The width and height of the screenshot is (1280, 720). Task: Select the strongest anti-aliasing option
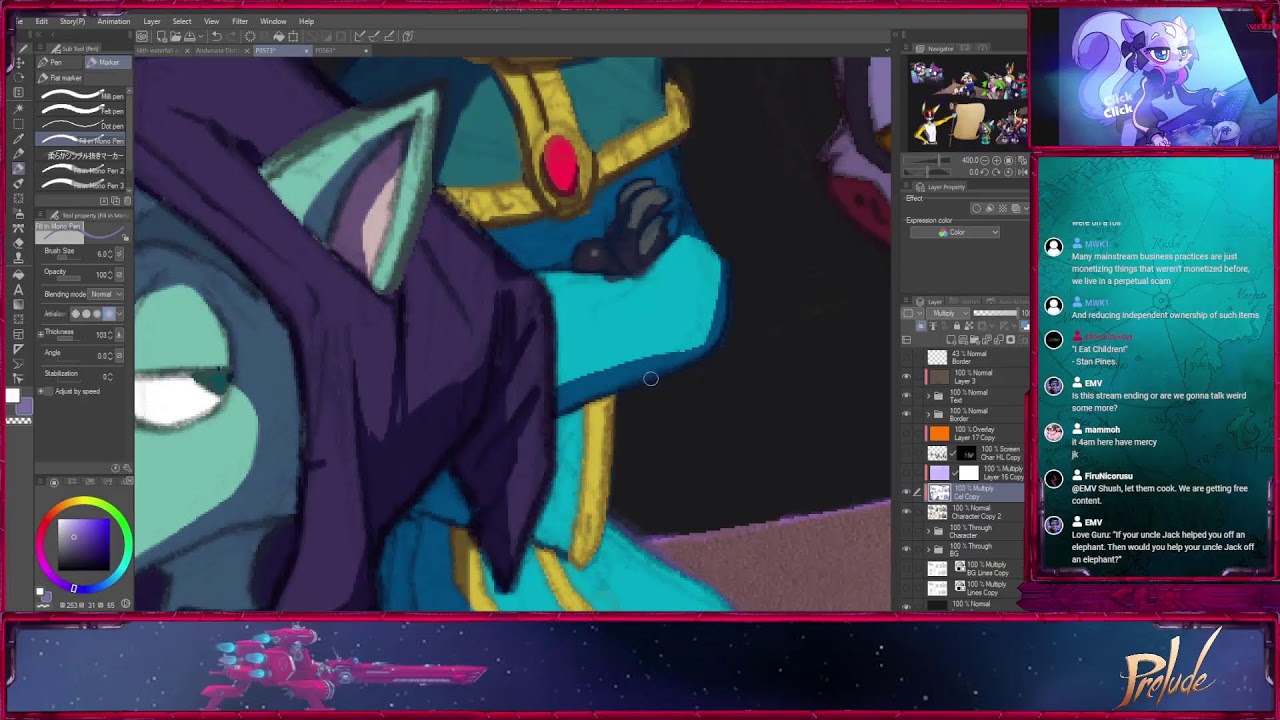click(x=109, y=314)
